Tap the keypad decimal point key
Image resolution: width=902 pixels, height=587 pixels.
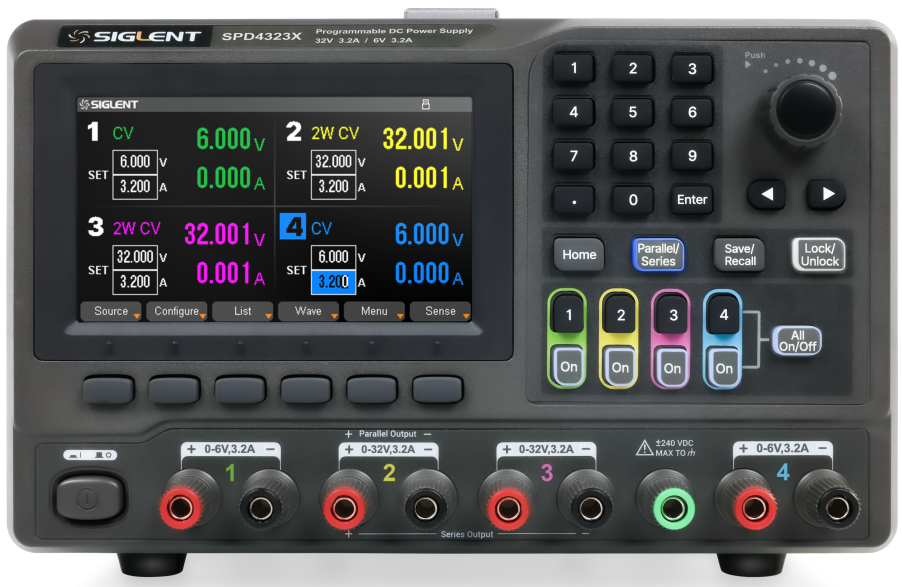click(574, 200)
